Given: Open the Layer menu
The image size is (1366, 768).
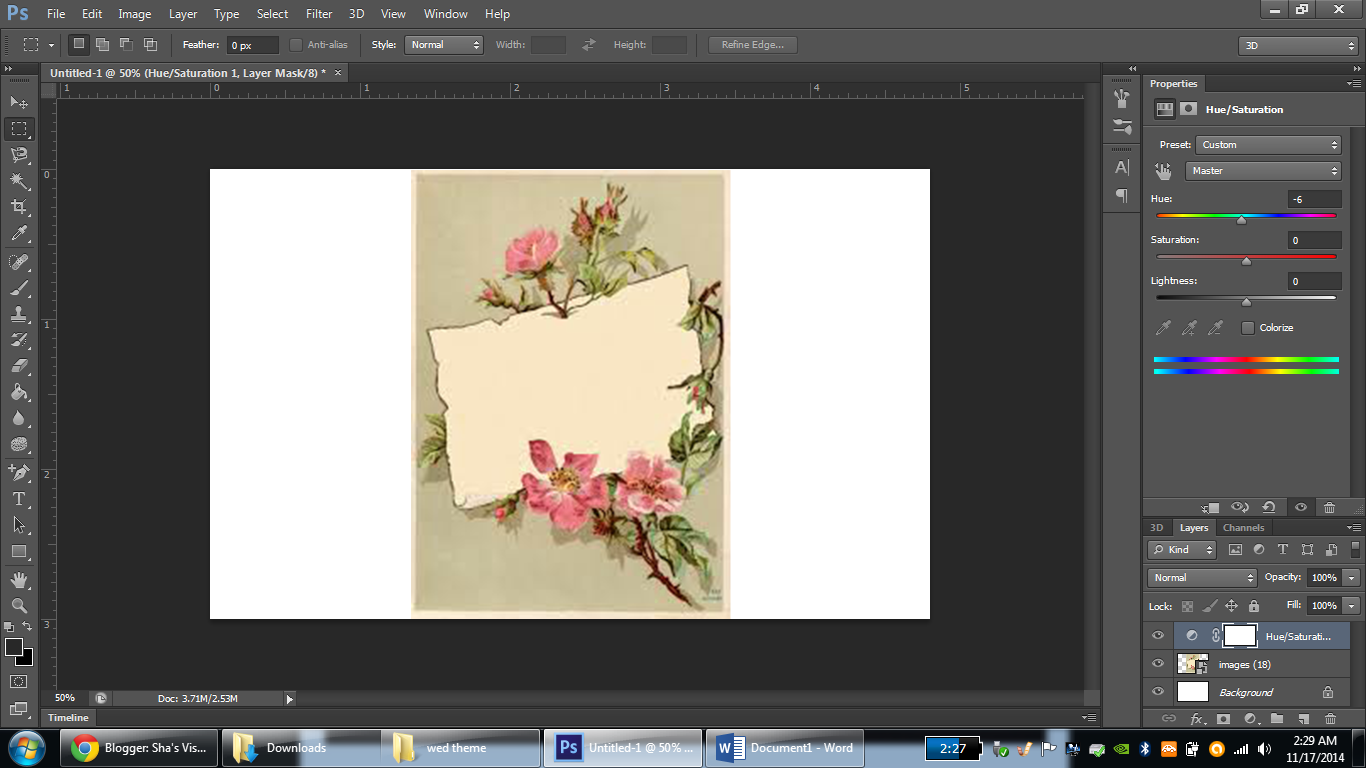Looking at the screenshot, I should [x=183, y=14].
